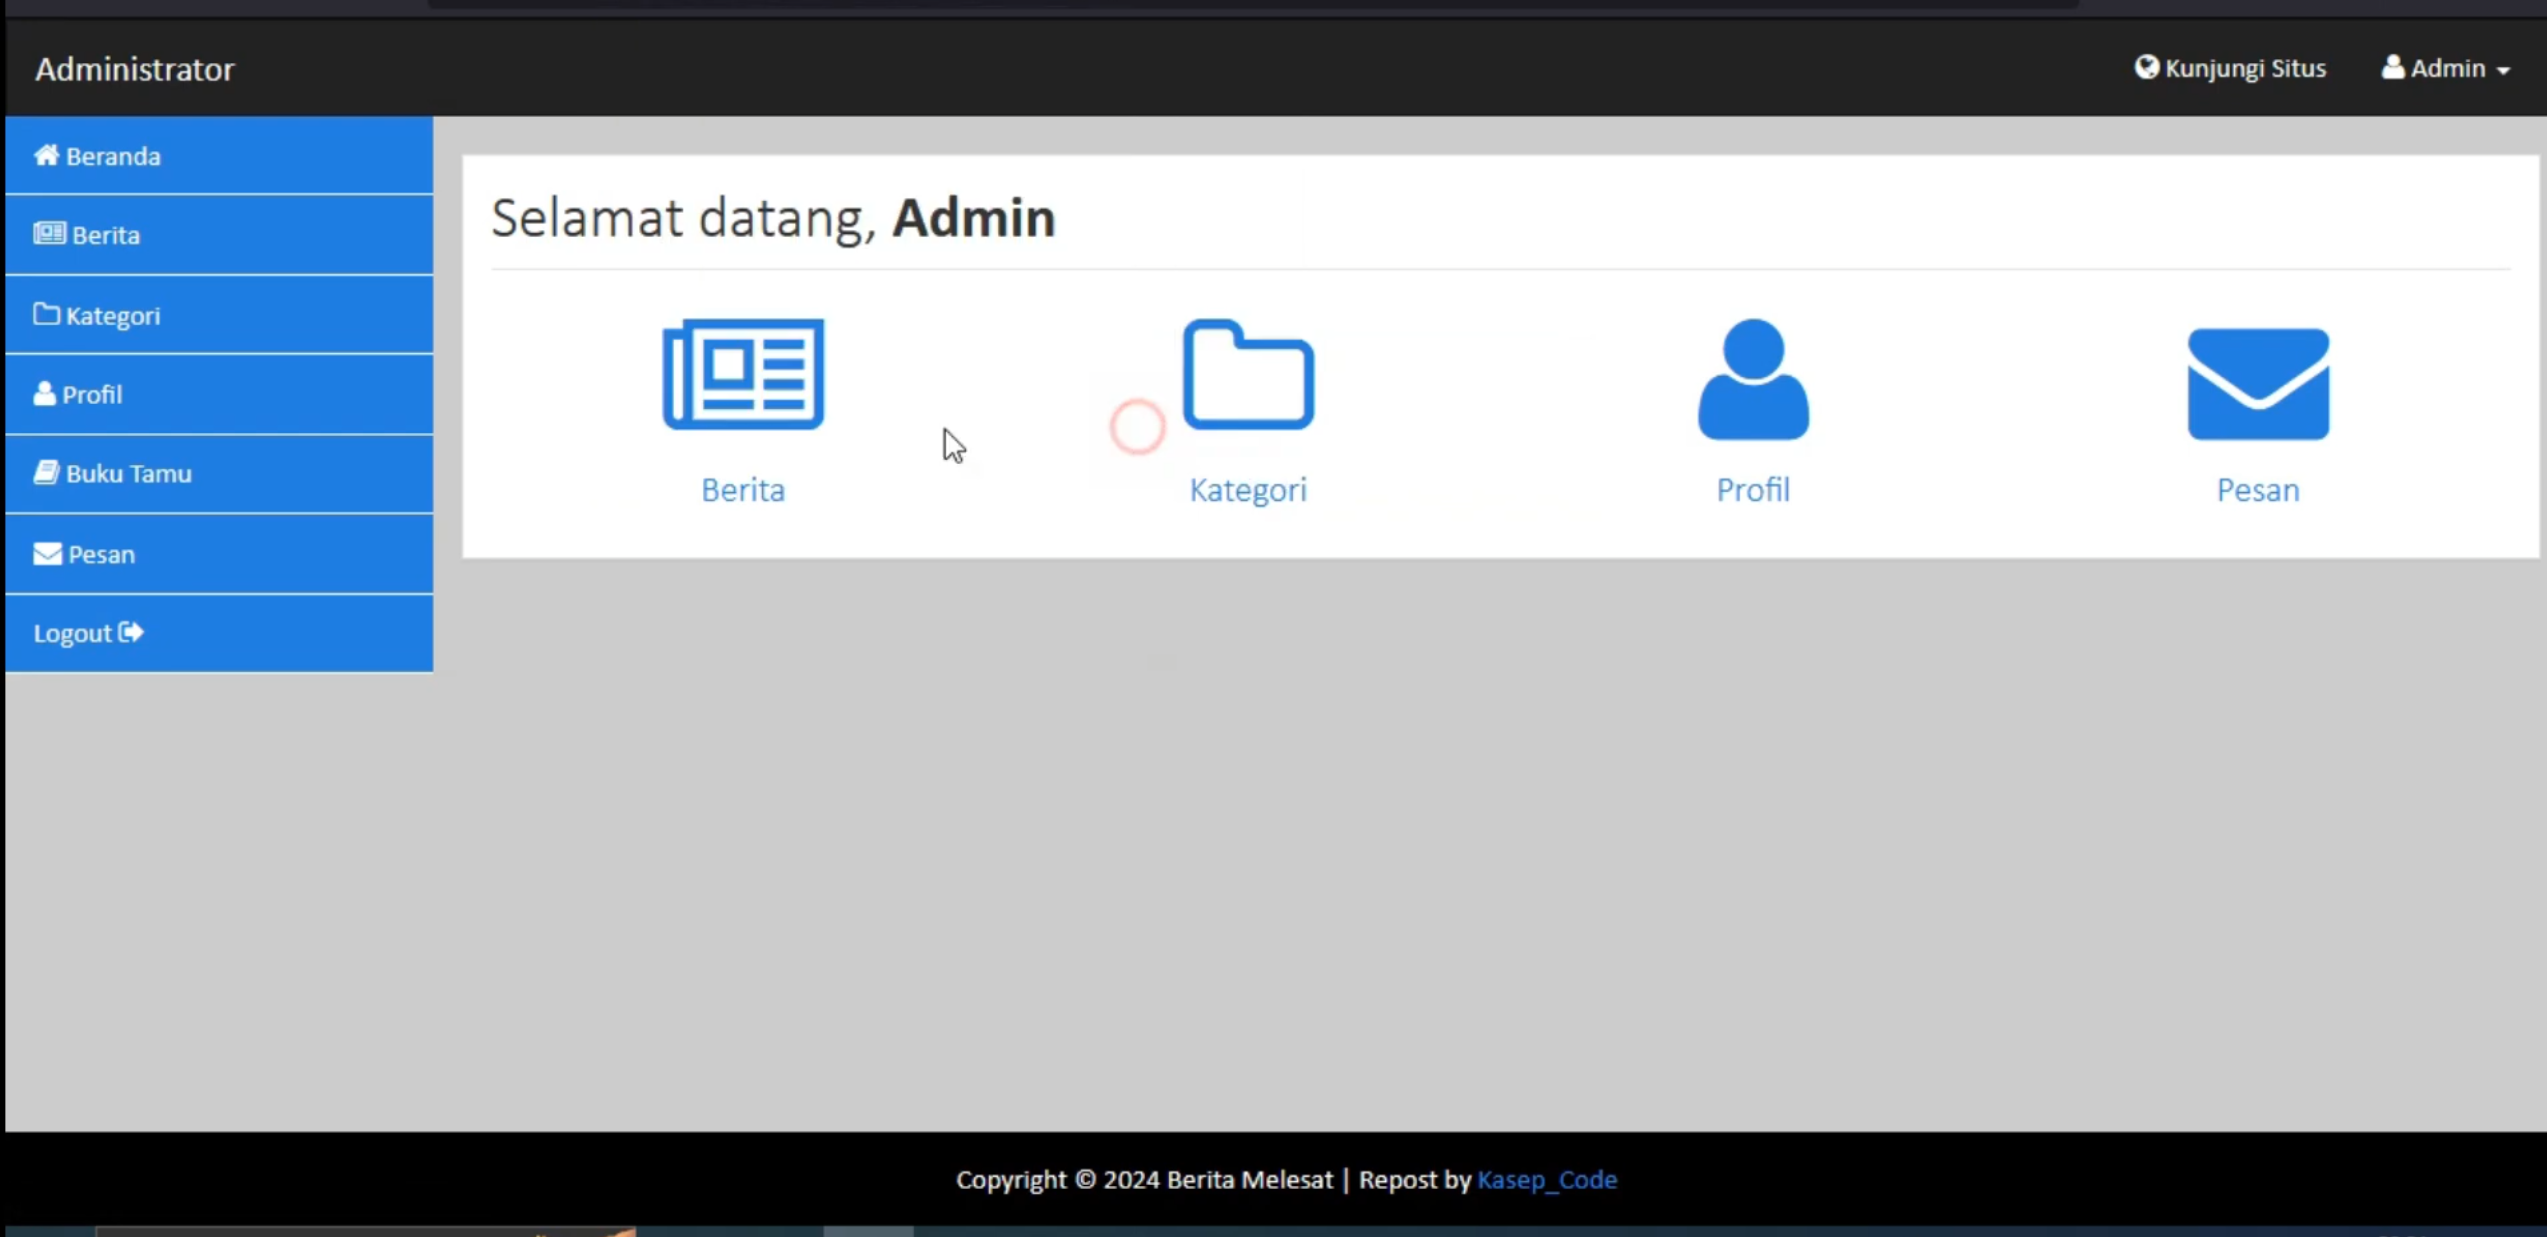Click the globe icon beside Kunjungi Situs
This screenshot has width=2547, height=1237.
[x=2146, y=67]
